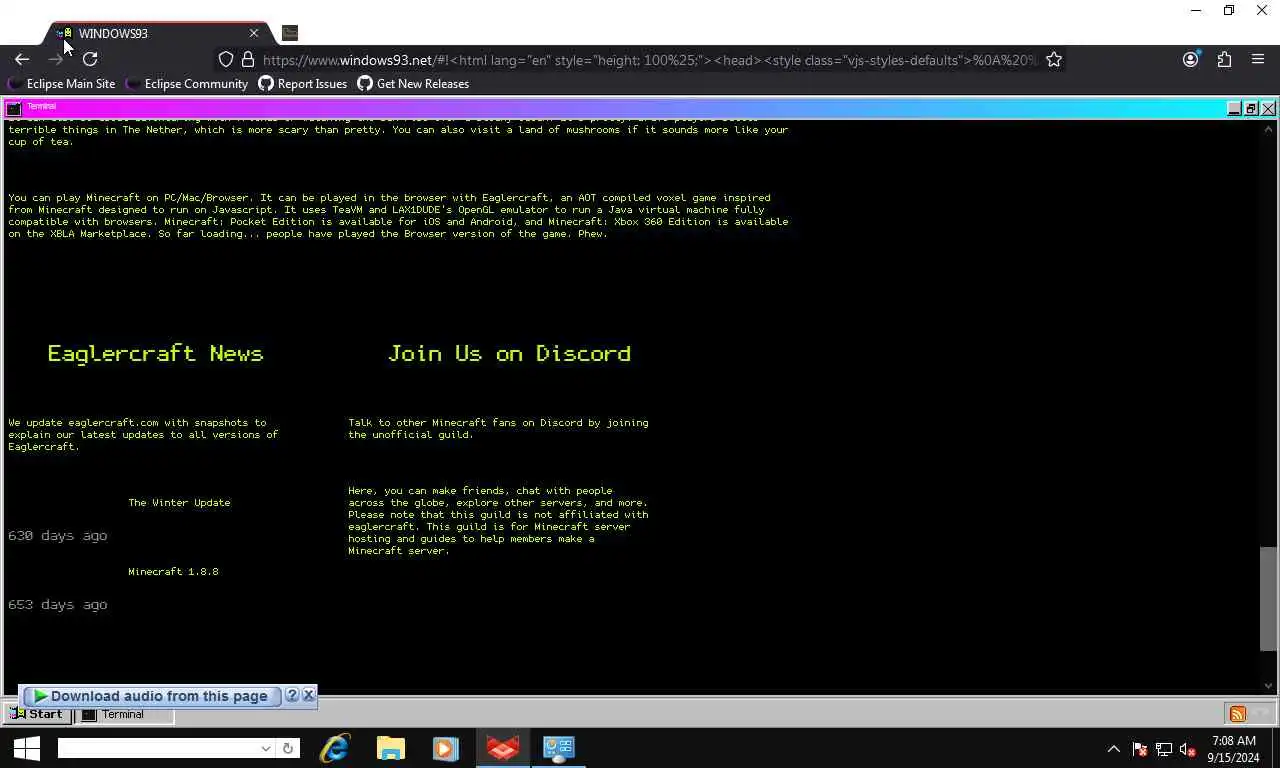The height and width of the screenshot is (768, 1280).
Task: Open File Explorer from the taskbar
Action: click(390, 748)
